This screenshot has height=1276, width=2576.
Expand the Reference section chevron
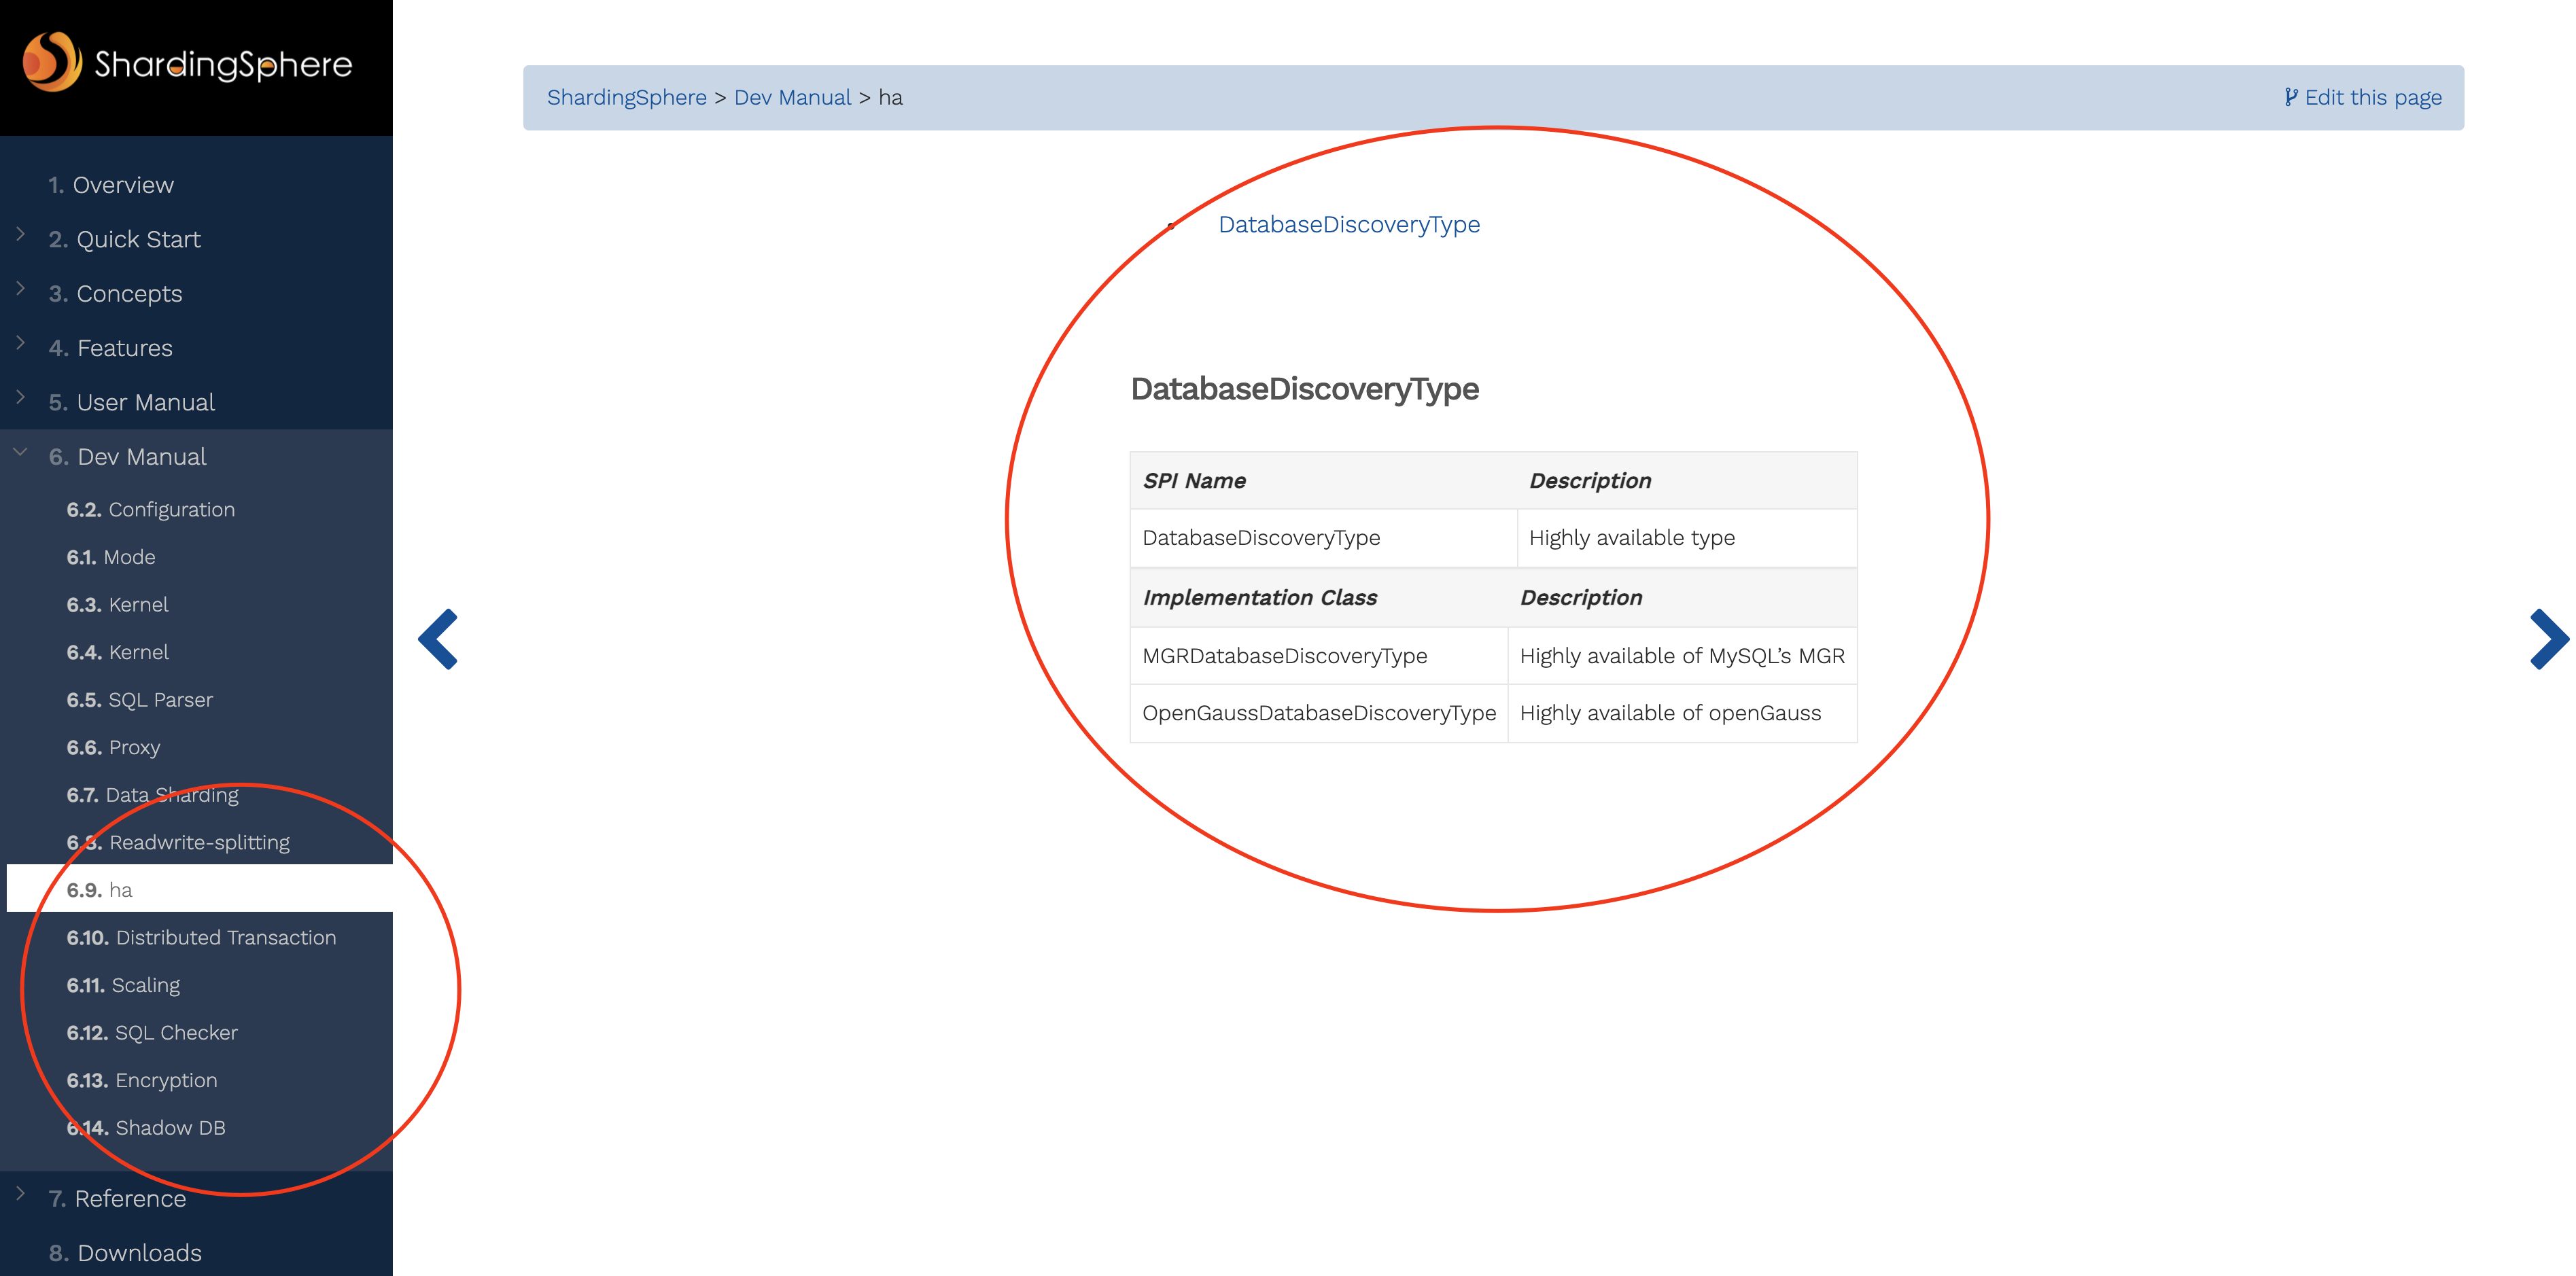pos(21,1193)
